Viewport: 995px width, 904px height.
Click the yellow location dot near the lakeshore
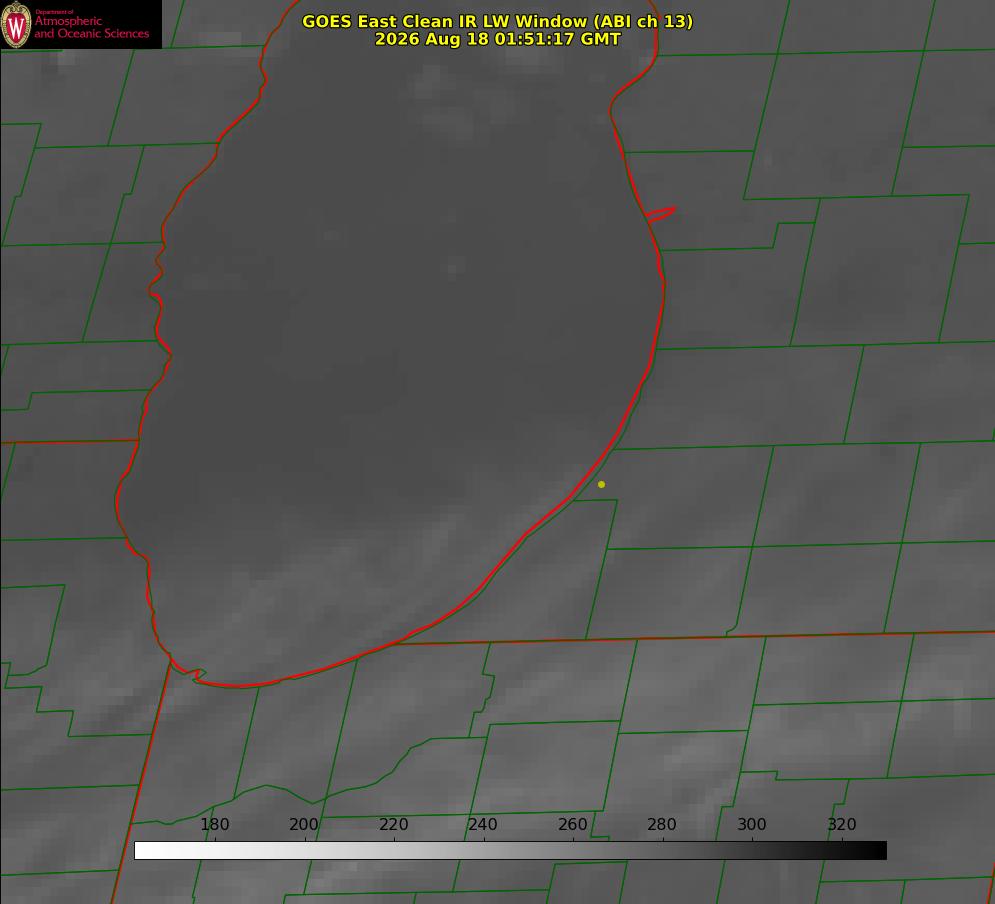tap(601, 484)
